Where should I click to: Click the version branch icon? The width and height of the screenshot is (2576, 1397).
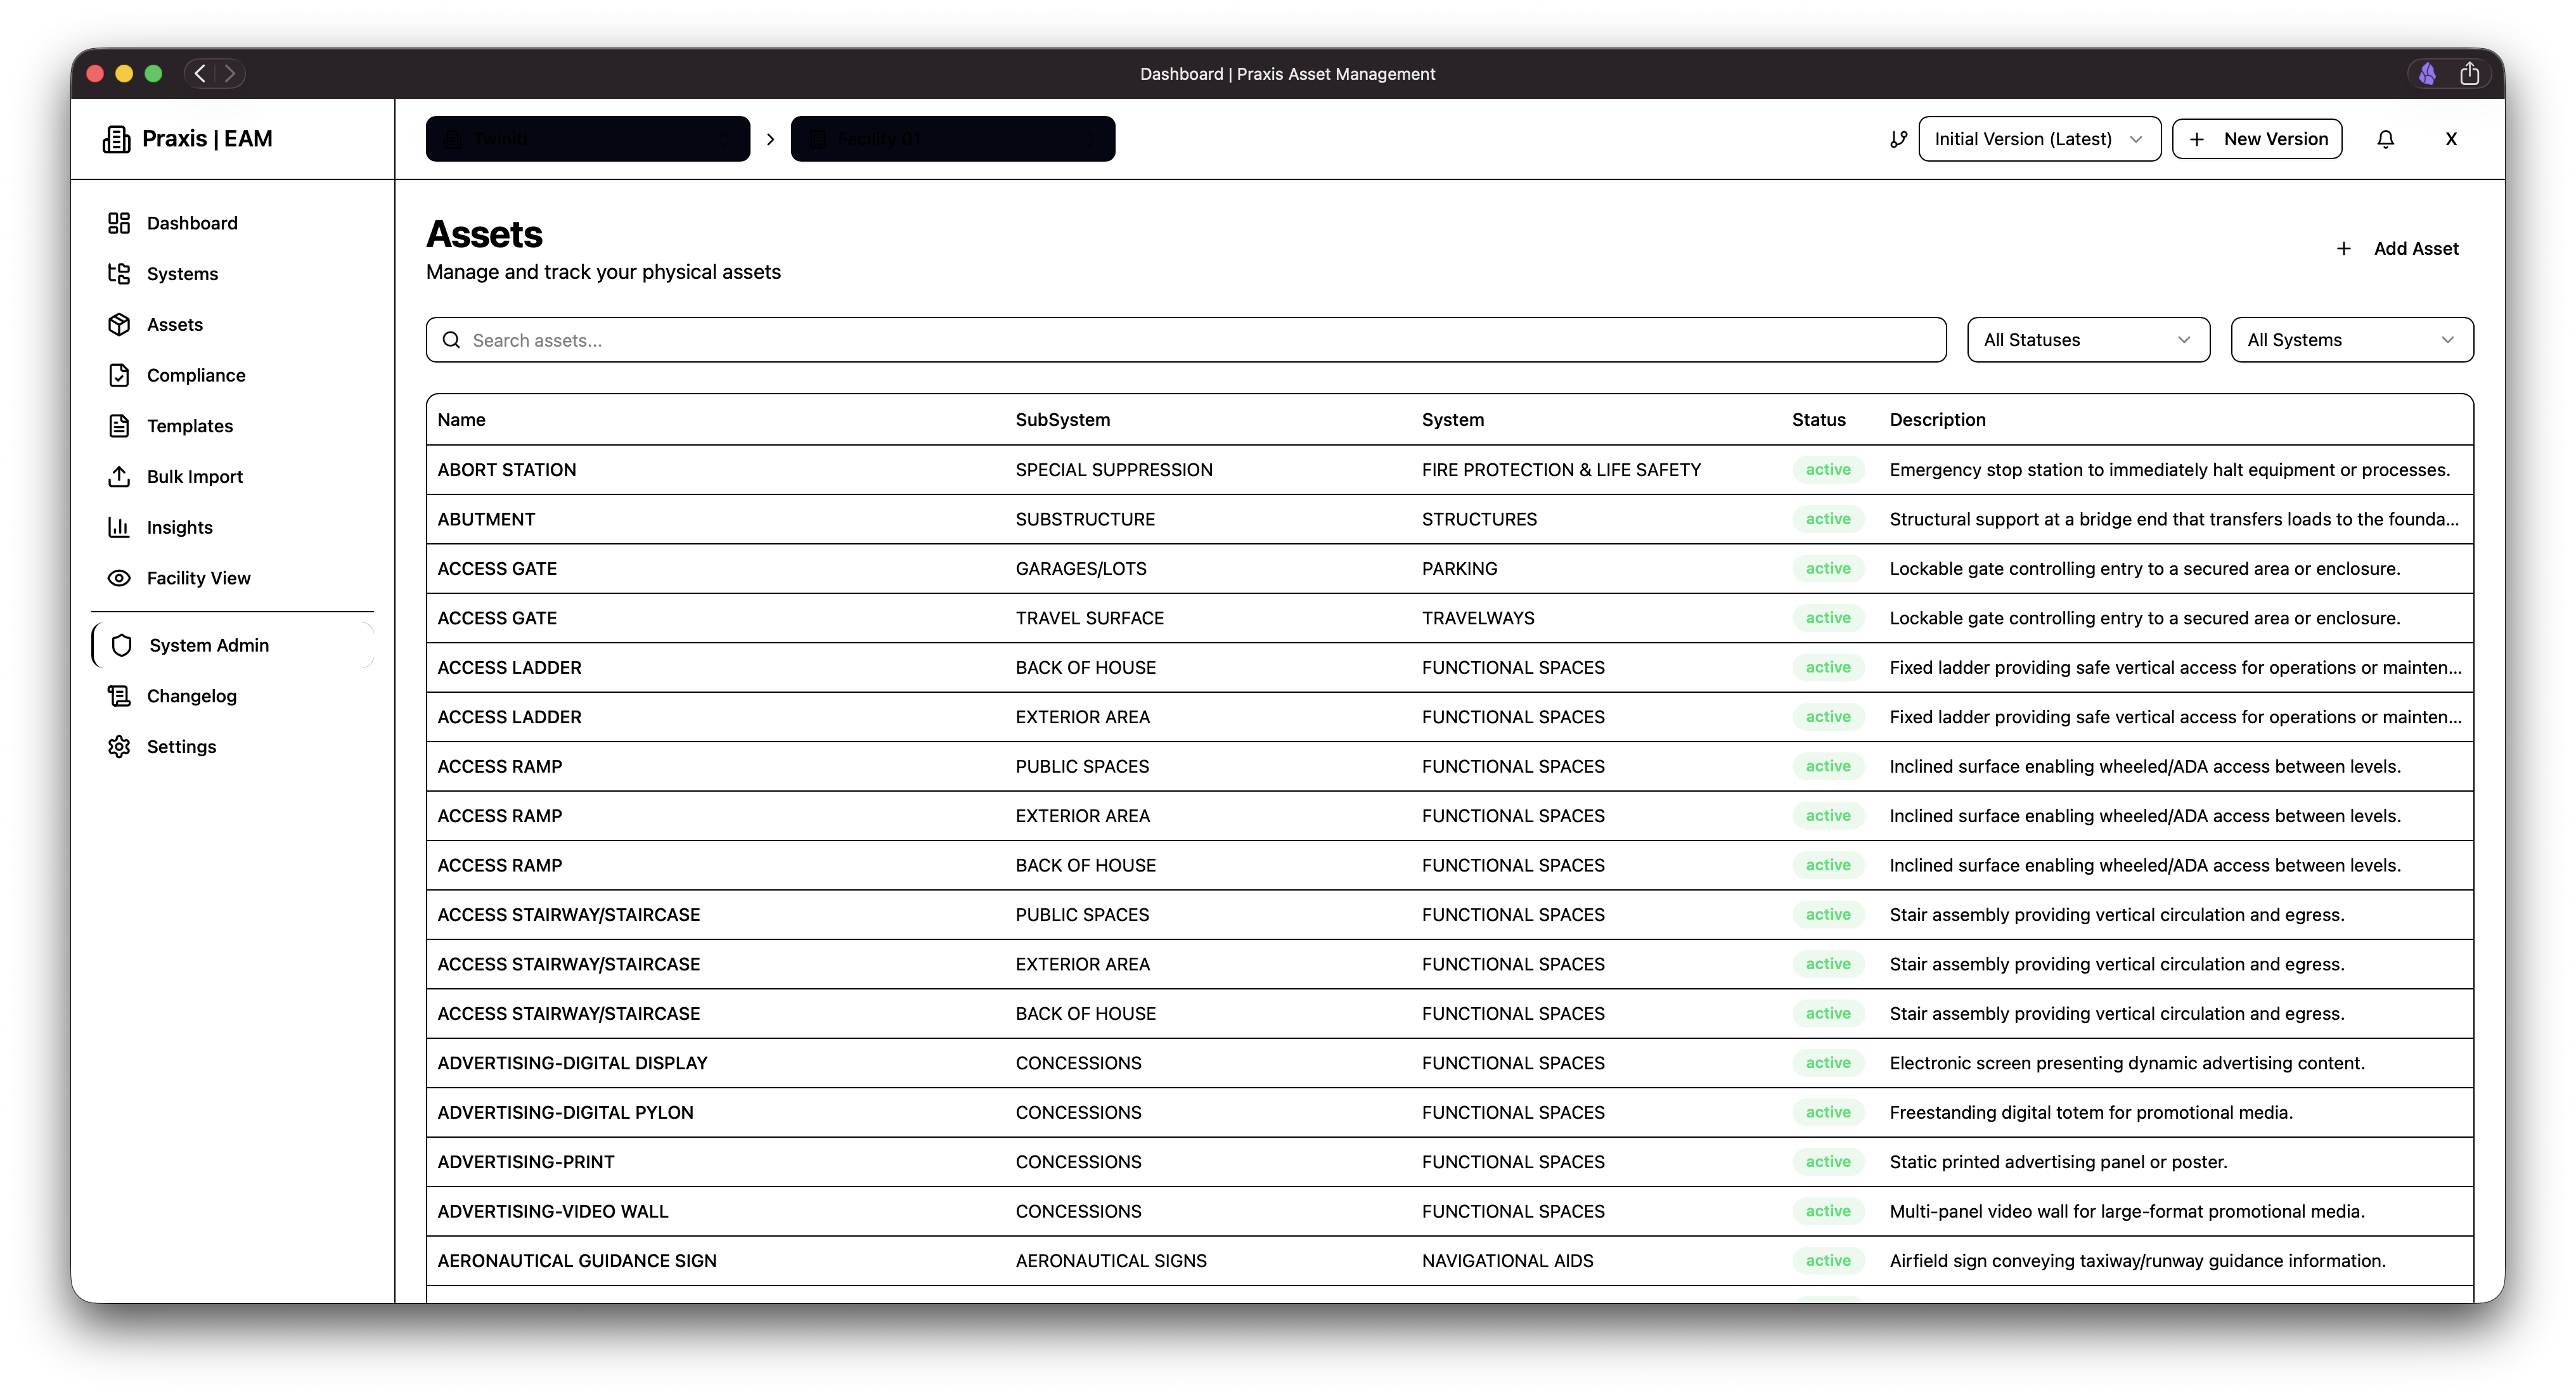click(x=1898, y=139)
